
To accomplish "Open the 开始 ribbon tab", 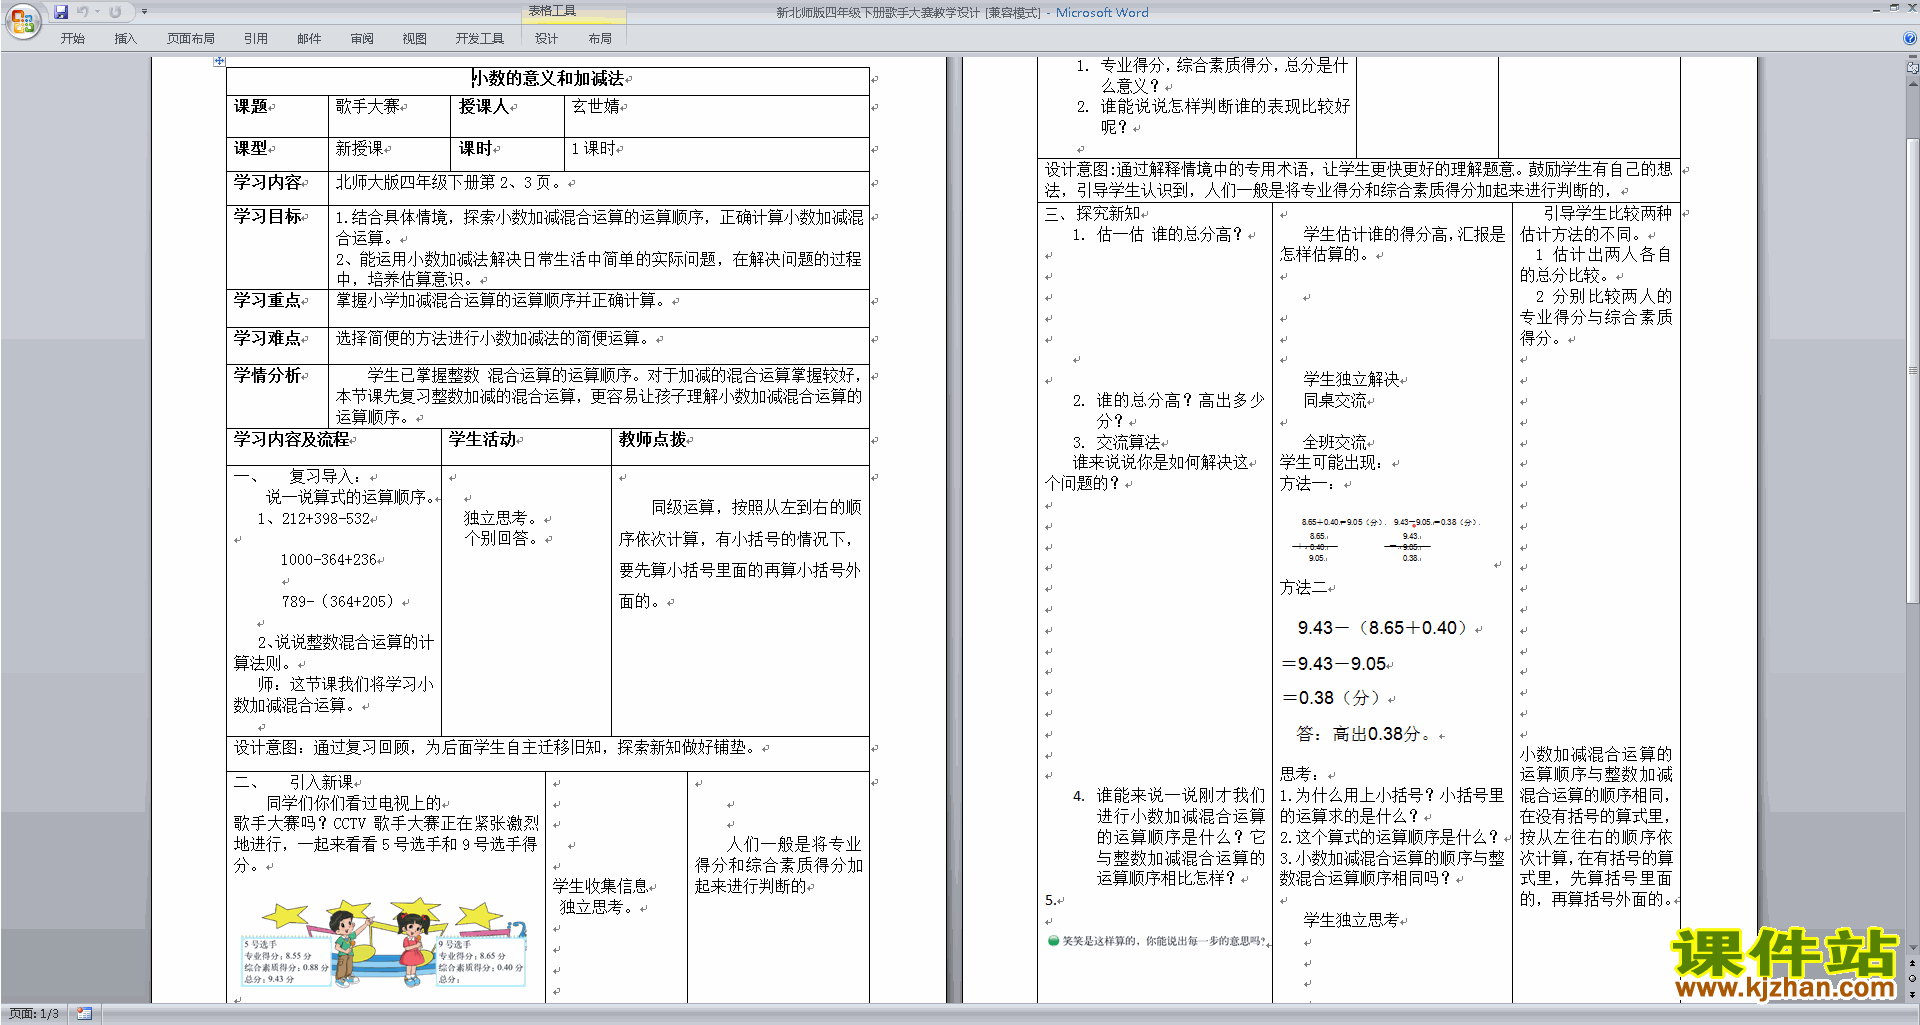I will pyautogui.click(x=73, y=39).
